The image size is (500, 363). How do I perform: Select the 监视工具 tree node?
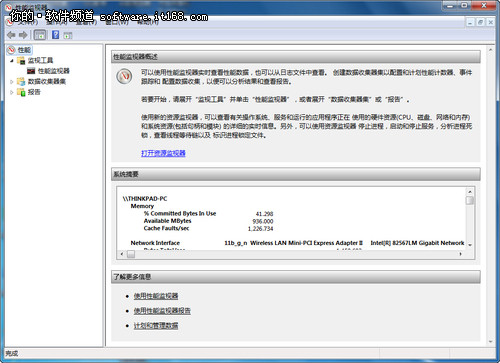(x=40, y=60)
